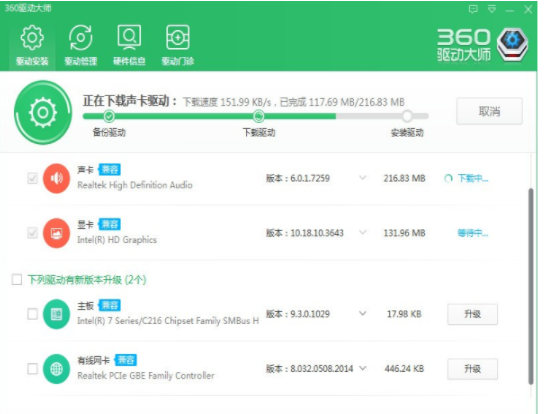Check the 下列驱动有新版本升级 select-all checkbox
The image size is (546, 414).
point(17,280)
